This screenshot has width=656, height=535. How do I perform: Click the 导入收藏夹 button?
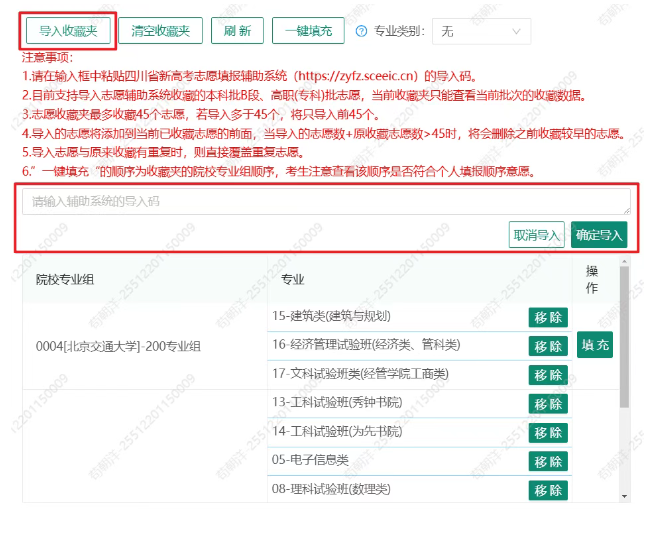tap(68, 31)
